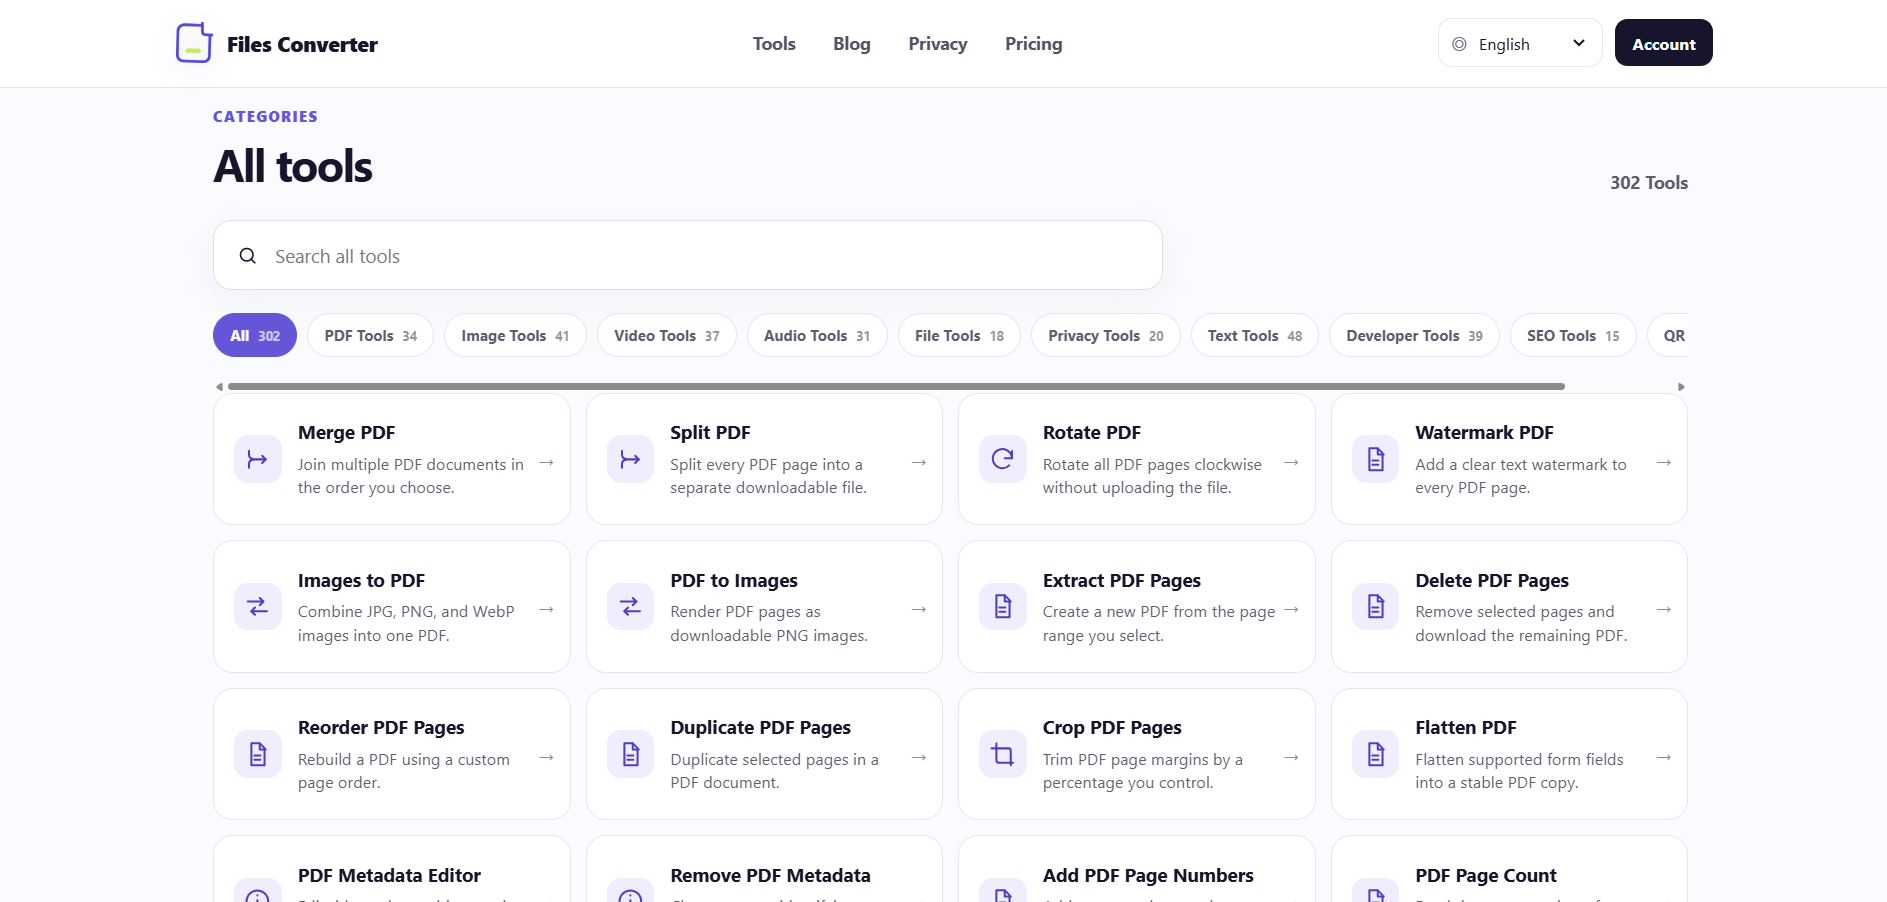
Task: Click the Merge PDF card icon
Action: pos(258,459)
